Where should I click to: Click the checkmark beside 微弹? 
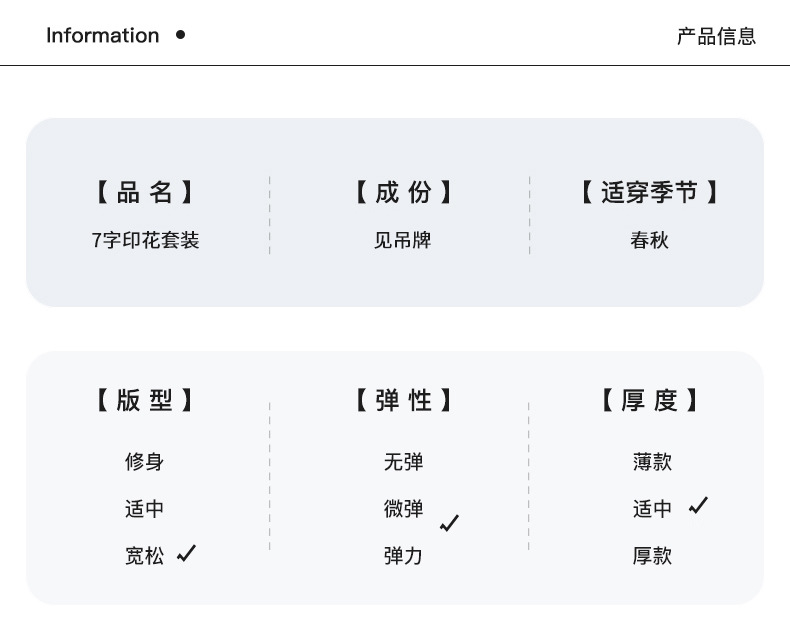tap(449, 522)
